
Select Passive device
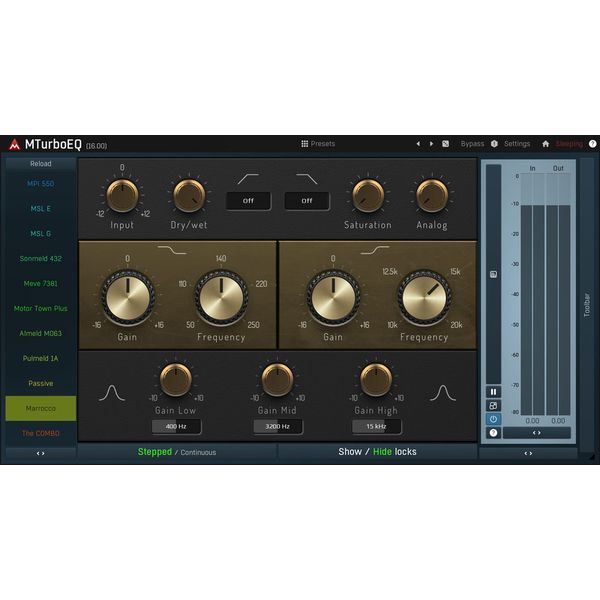[x=41, y=383]
